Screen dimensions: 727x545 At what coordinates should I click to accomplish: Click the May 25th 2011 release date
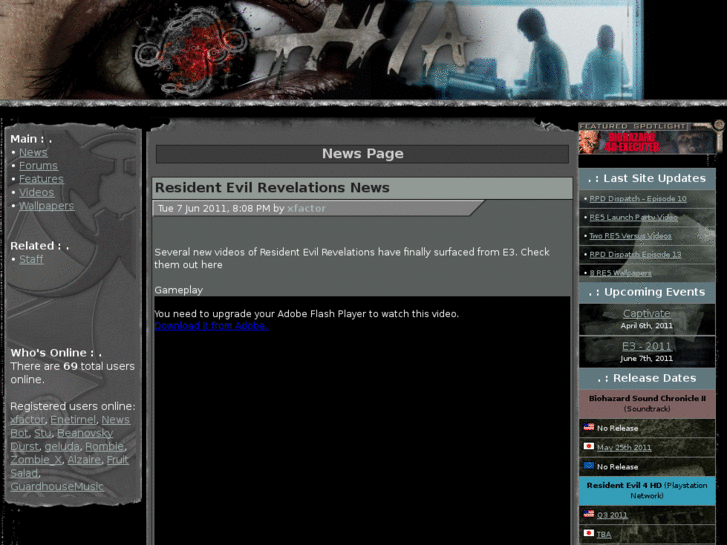pos(624,448)
